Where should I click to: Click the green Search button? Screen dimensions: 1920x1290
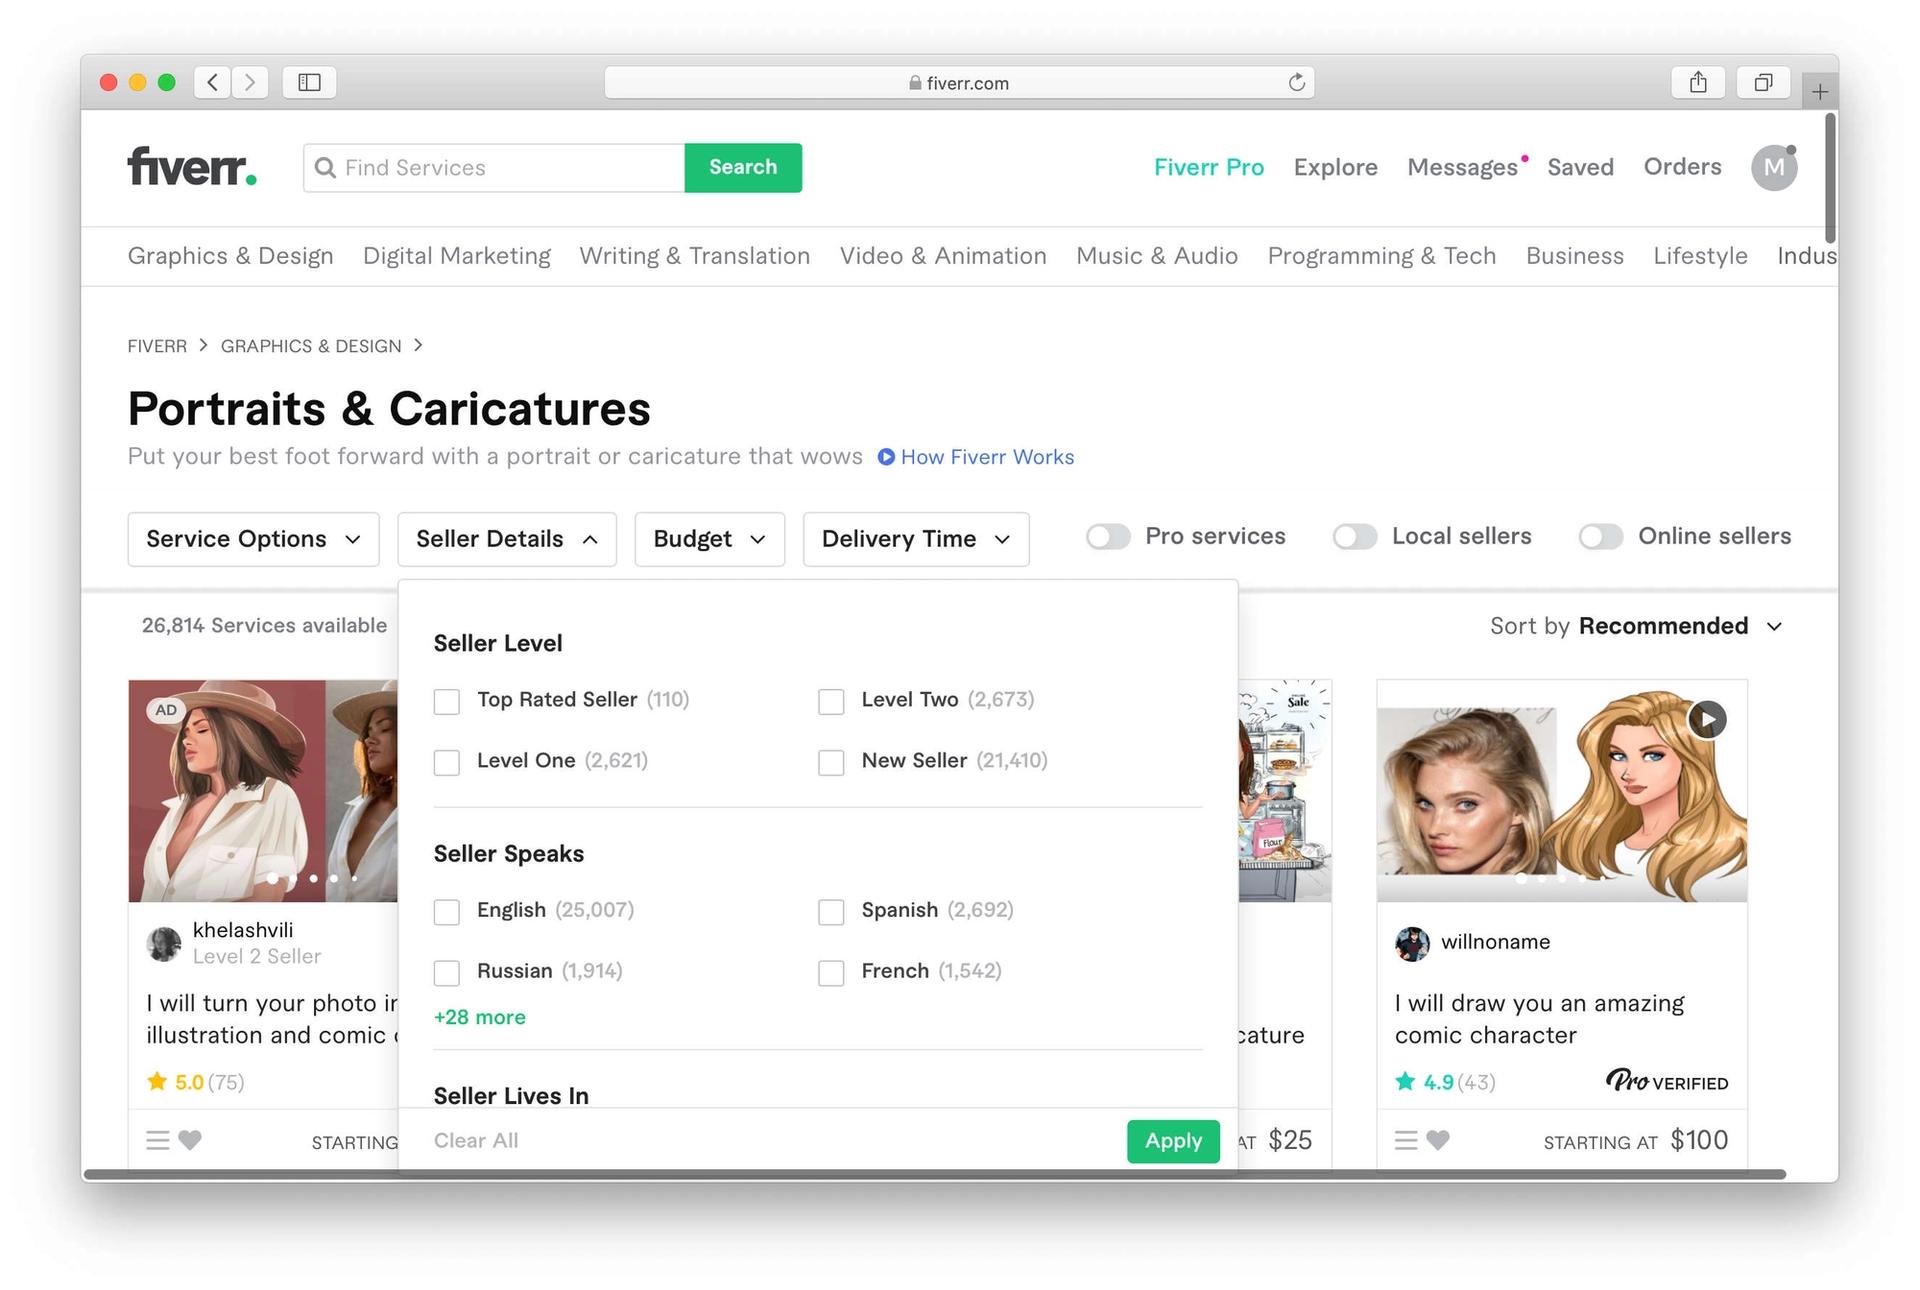743,167
